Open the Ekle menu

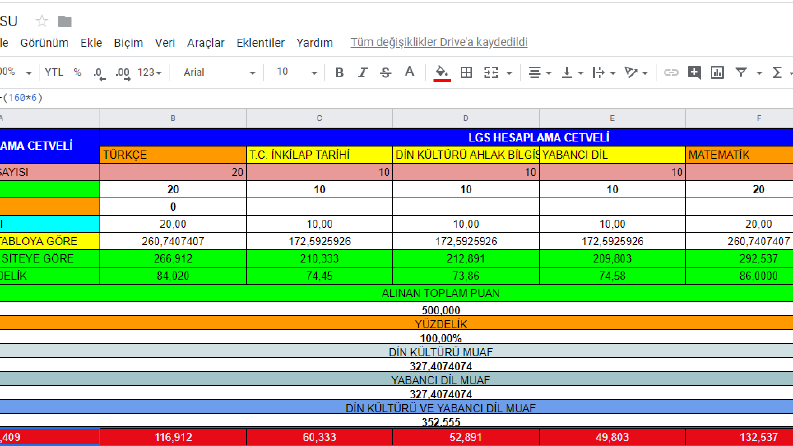click(x=91, y=43)
